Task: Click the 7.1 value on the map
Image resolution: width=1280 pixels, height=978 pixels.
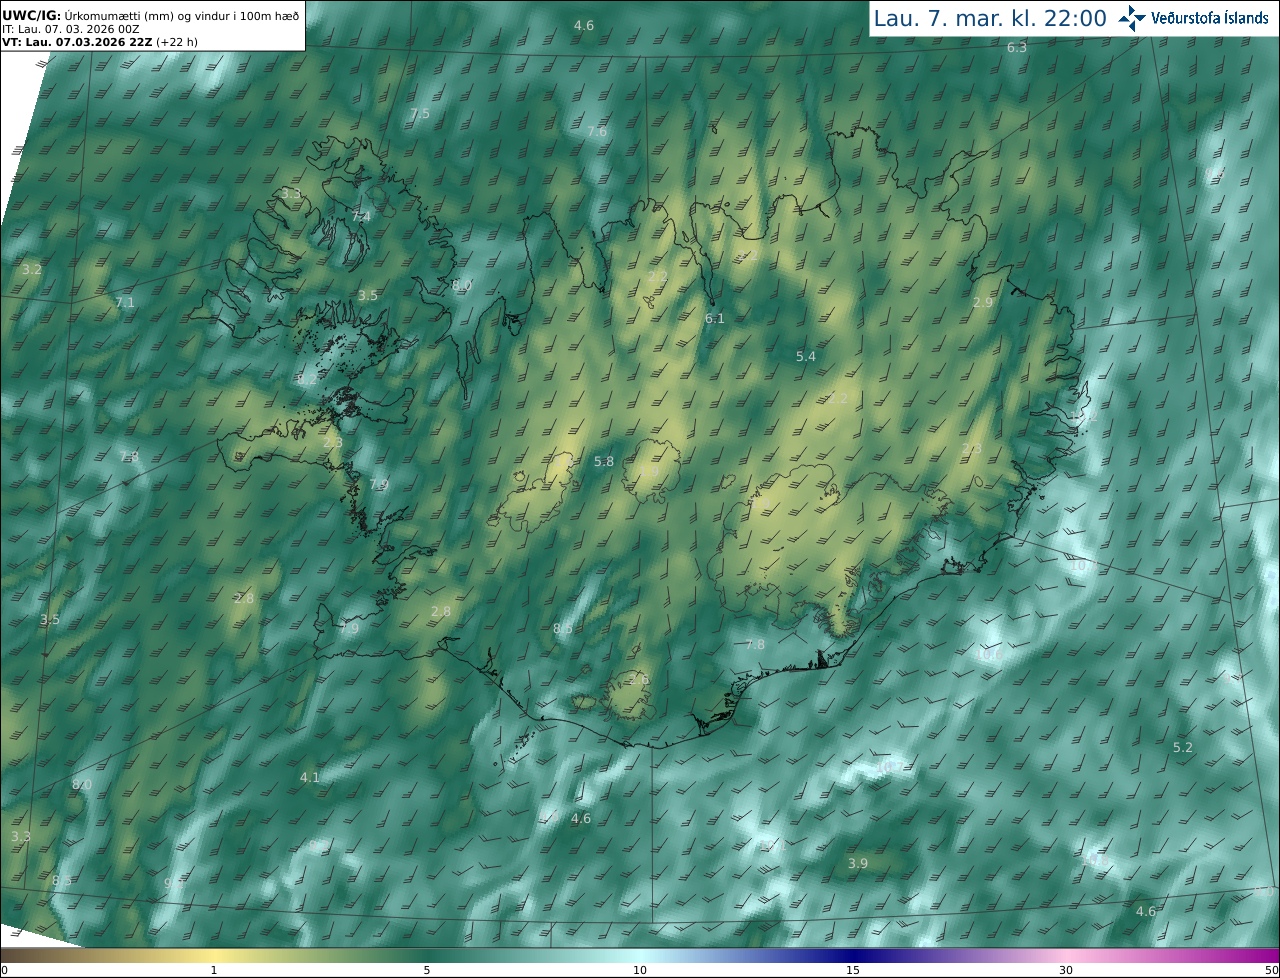Action: coord(124,302)
